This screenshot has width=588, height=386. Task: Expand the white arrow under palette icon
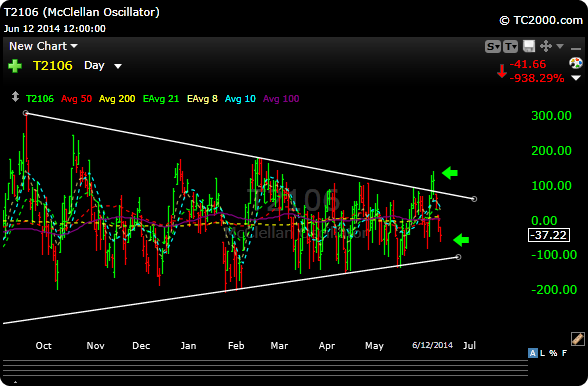pos(576,78)
